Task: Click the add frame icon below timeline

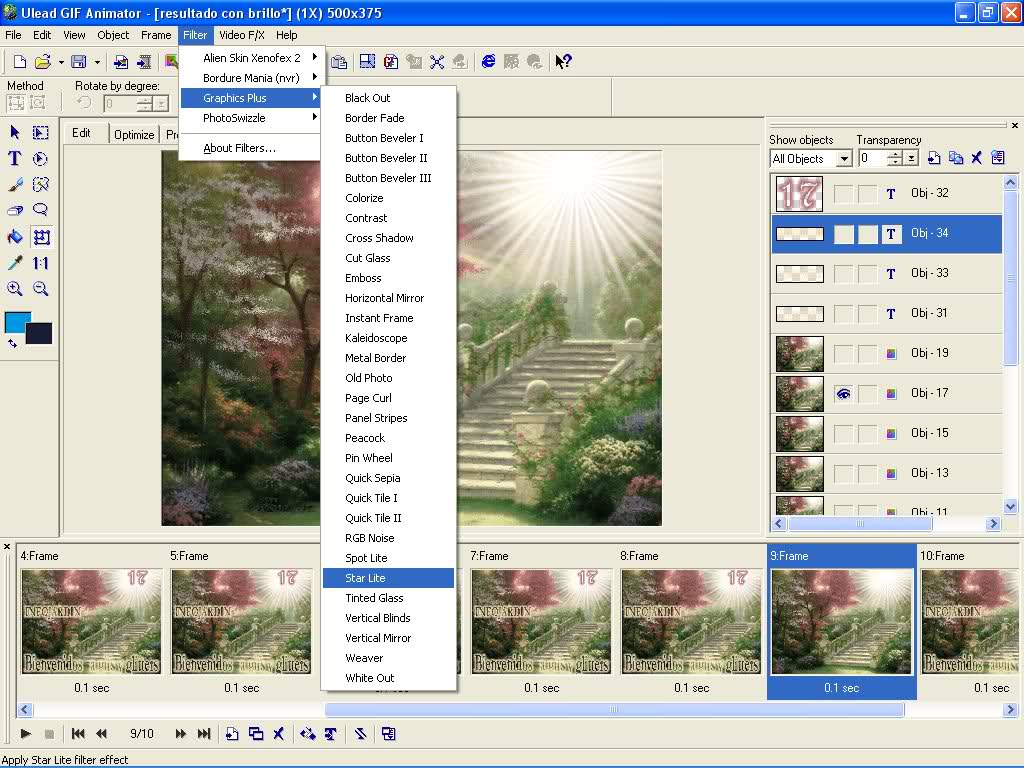Action: (232, 734)
